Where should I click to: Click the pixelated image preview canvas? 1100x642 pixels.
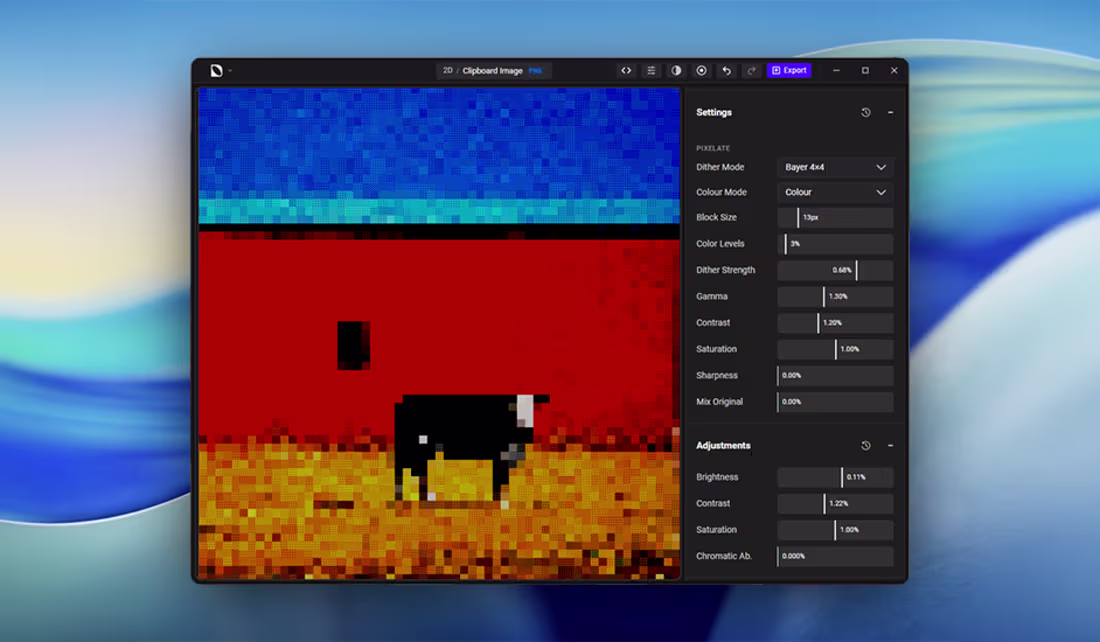439,333
